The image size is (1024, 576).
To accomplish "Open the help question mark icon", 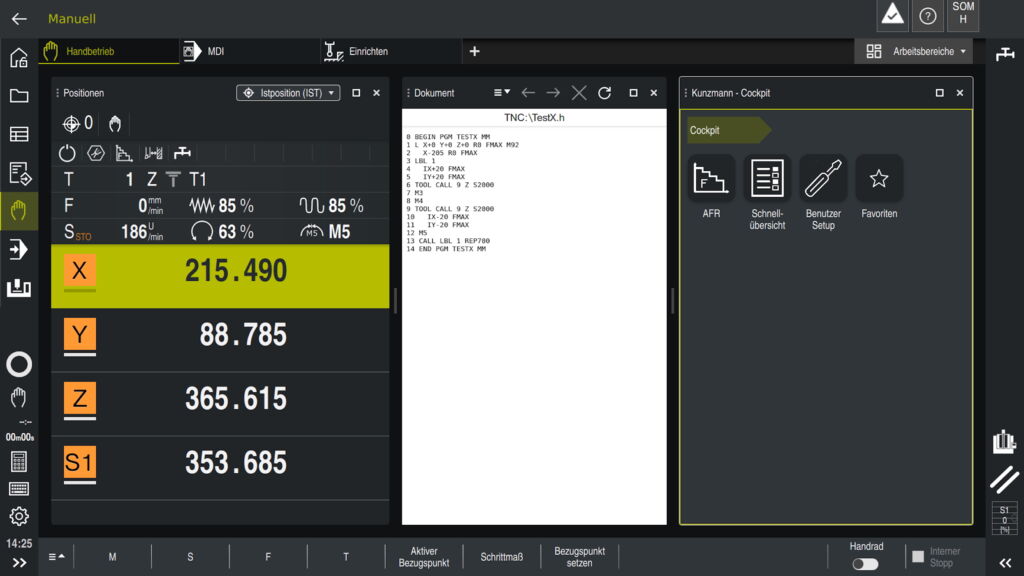I will [x=927, y=16].
